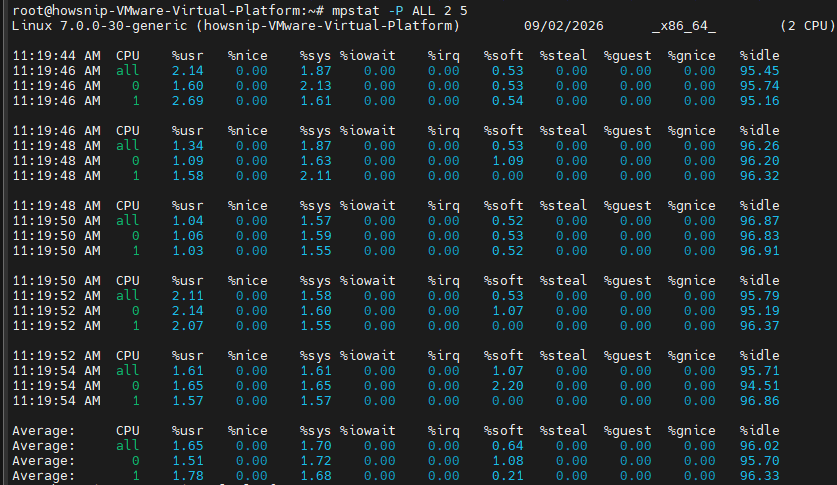
Task: Pick the %idle value "95.16"
Action: pyautogui.click(x=760, y=100)
